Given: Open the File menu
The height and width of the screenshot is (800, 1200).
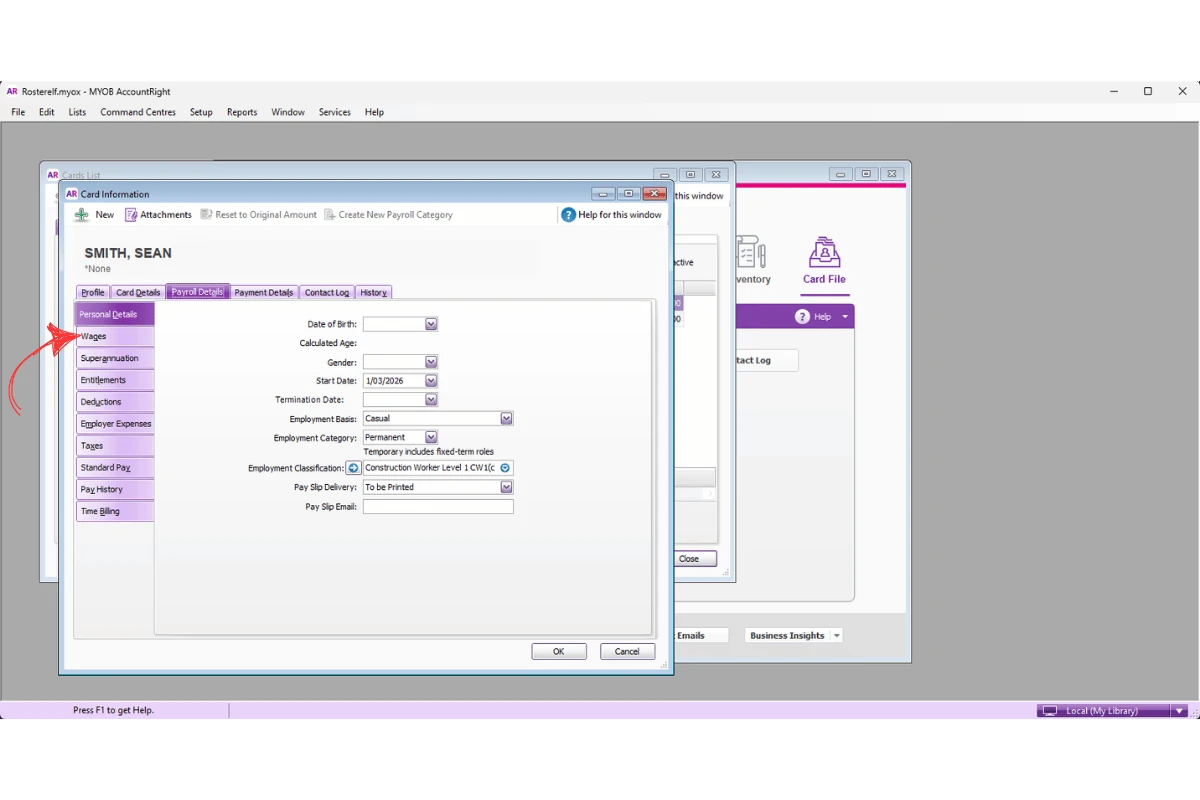Looking at the screenshot, I should [x=18, y=112].
